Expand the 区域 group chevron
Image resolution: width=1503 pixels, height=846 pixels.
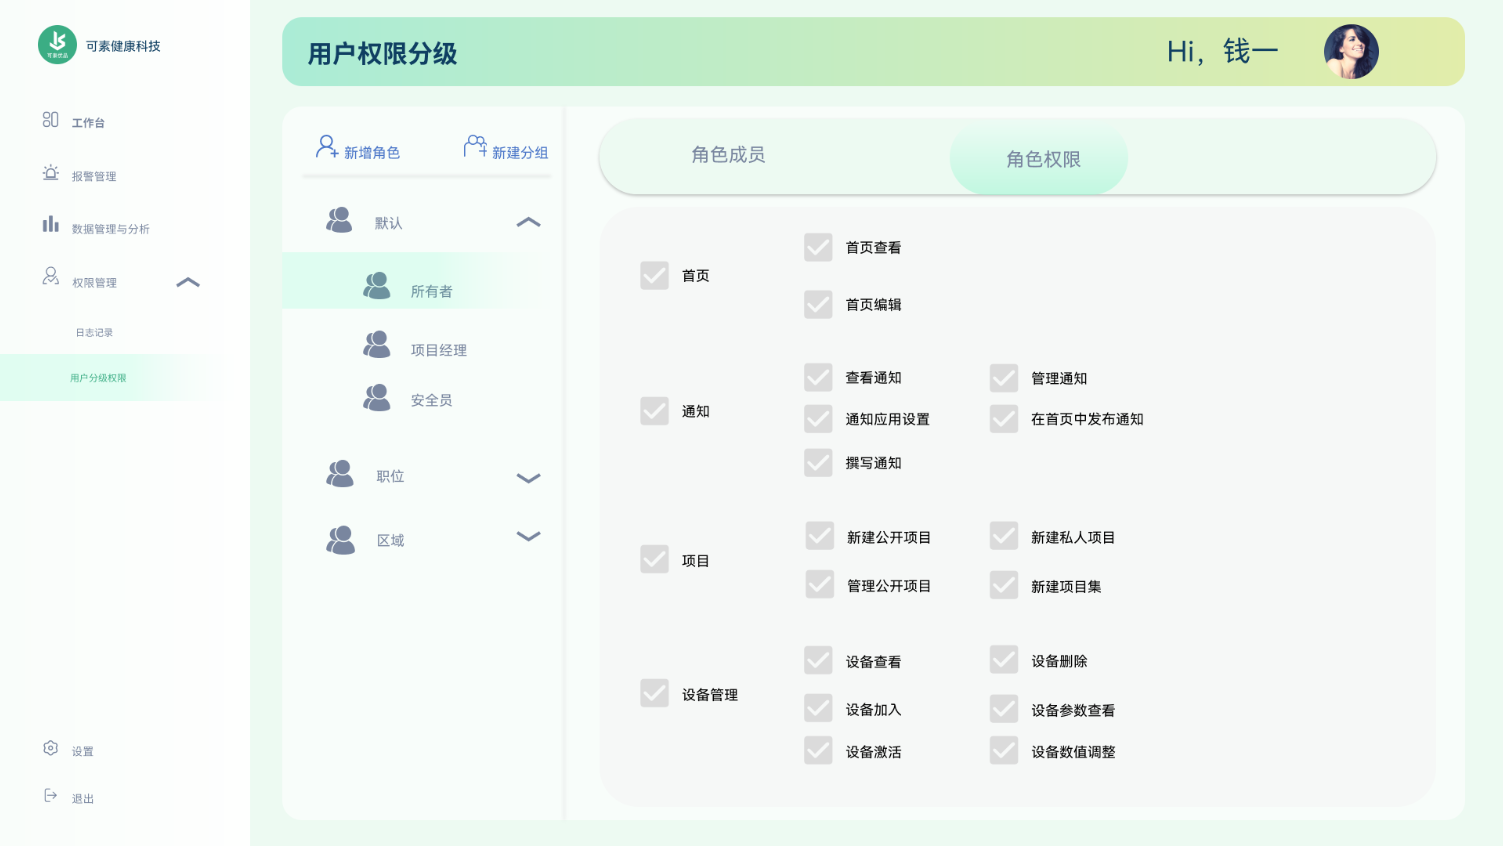click(x=528, y=536)
